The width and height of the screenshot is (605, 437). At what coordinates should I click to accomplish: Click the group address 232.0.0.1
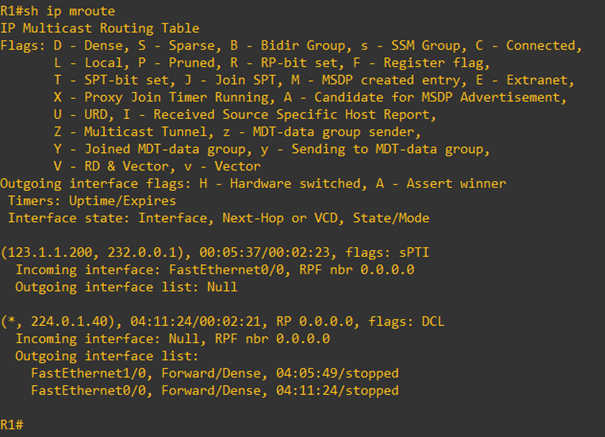click(142, 252)
